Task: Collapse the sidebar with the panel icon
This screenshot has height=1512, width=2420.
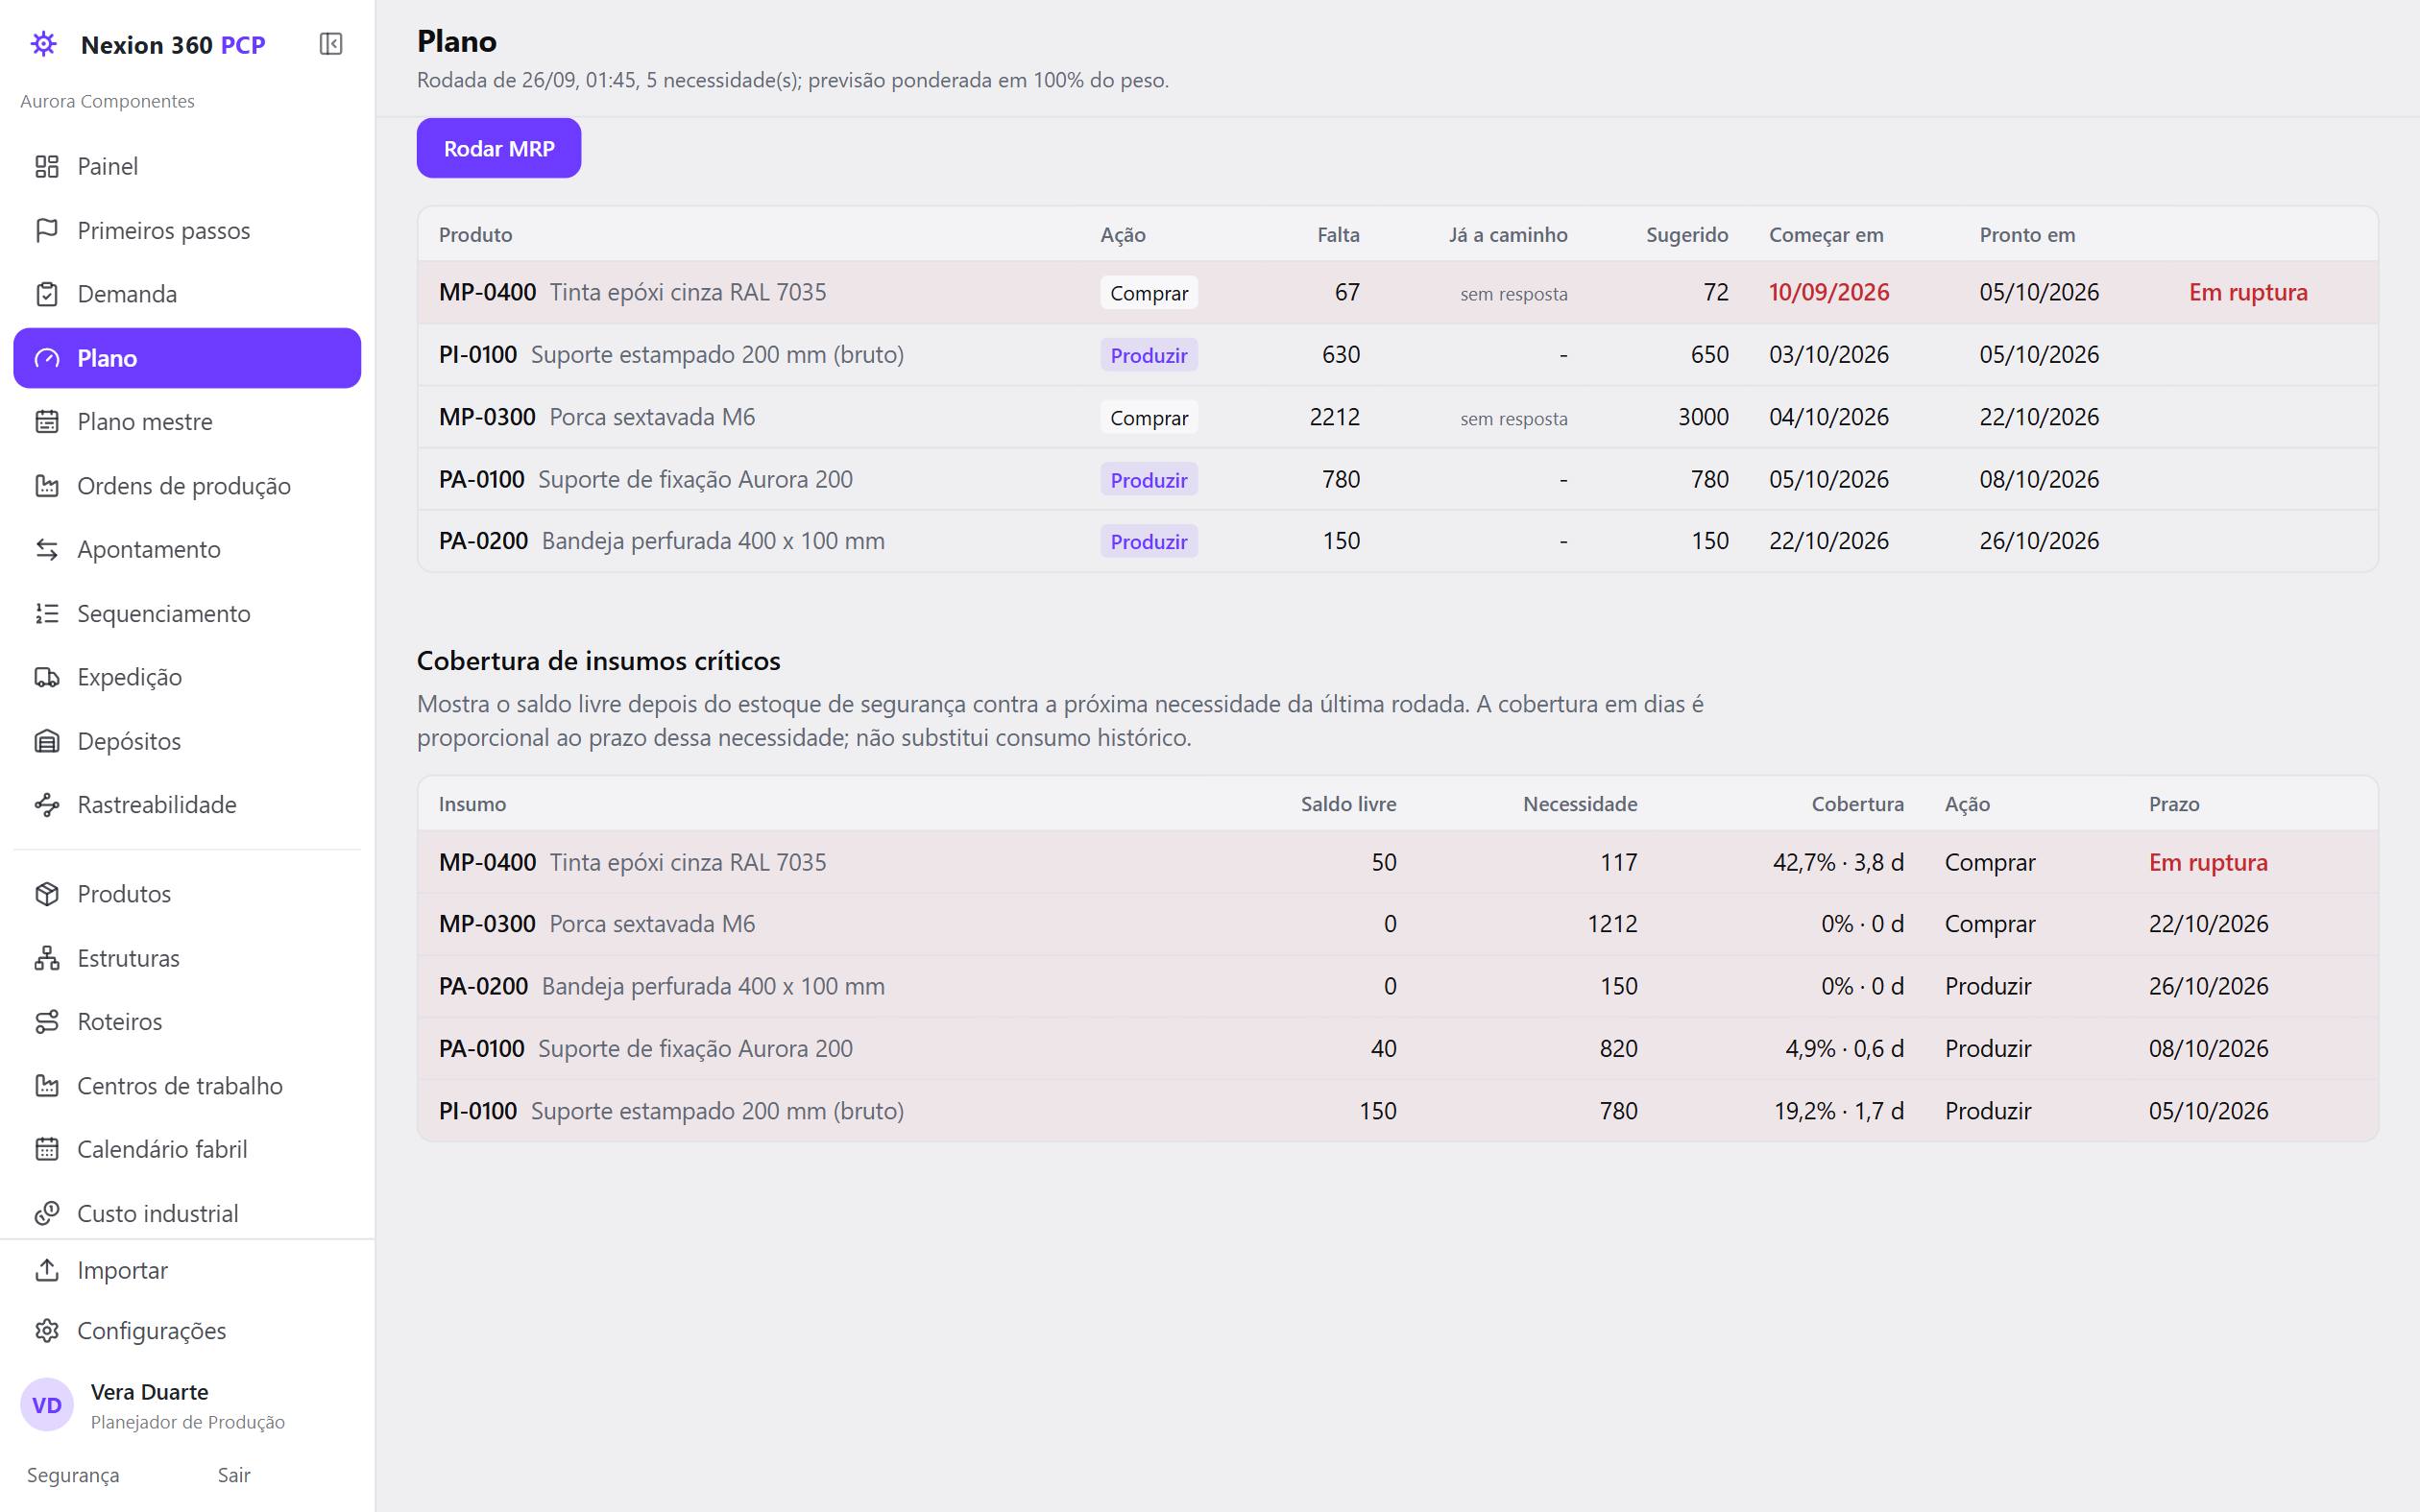Action: point(330,44)
